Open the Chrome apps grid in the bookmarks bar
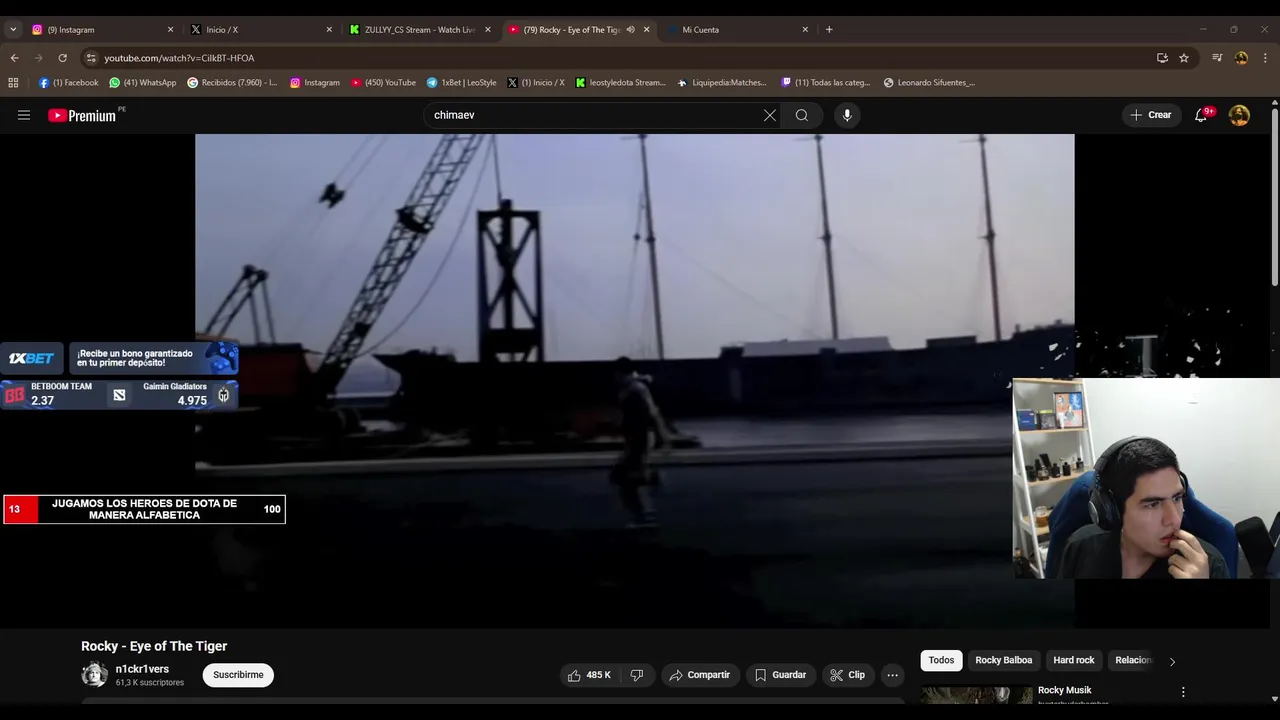Screen dimensions: 1280x720 13,83
